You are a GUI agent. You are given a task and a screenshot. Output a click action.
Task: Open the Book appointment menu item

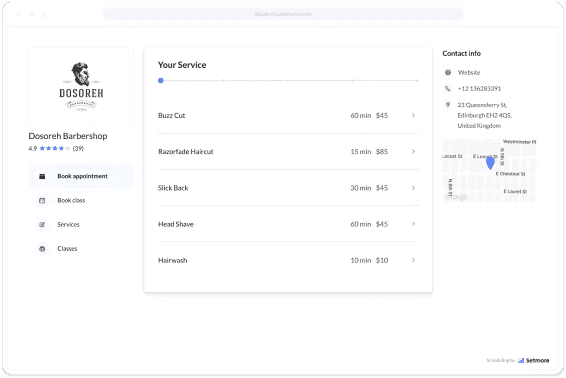(x=81, y=176)
